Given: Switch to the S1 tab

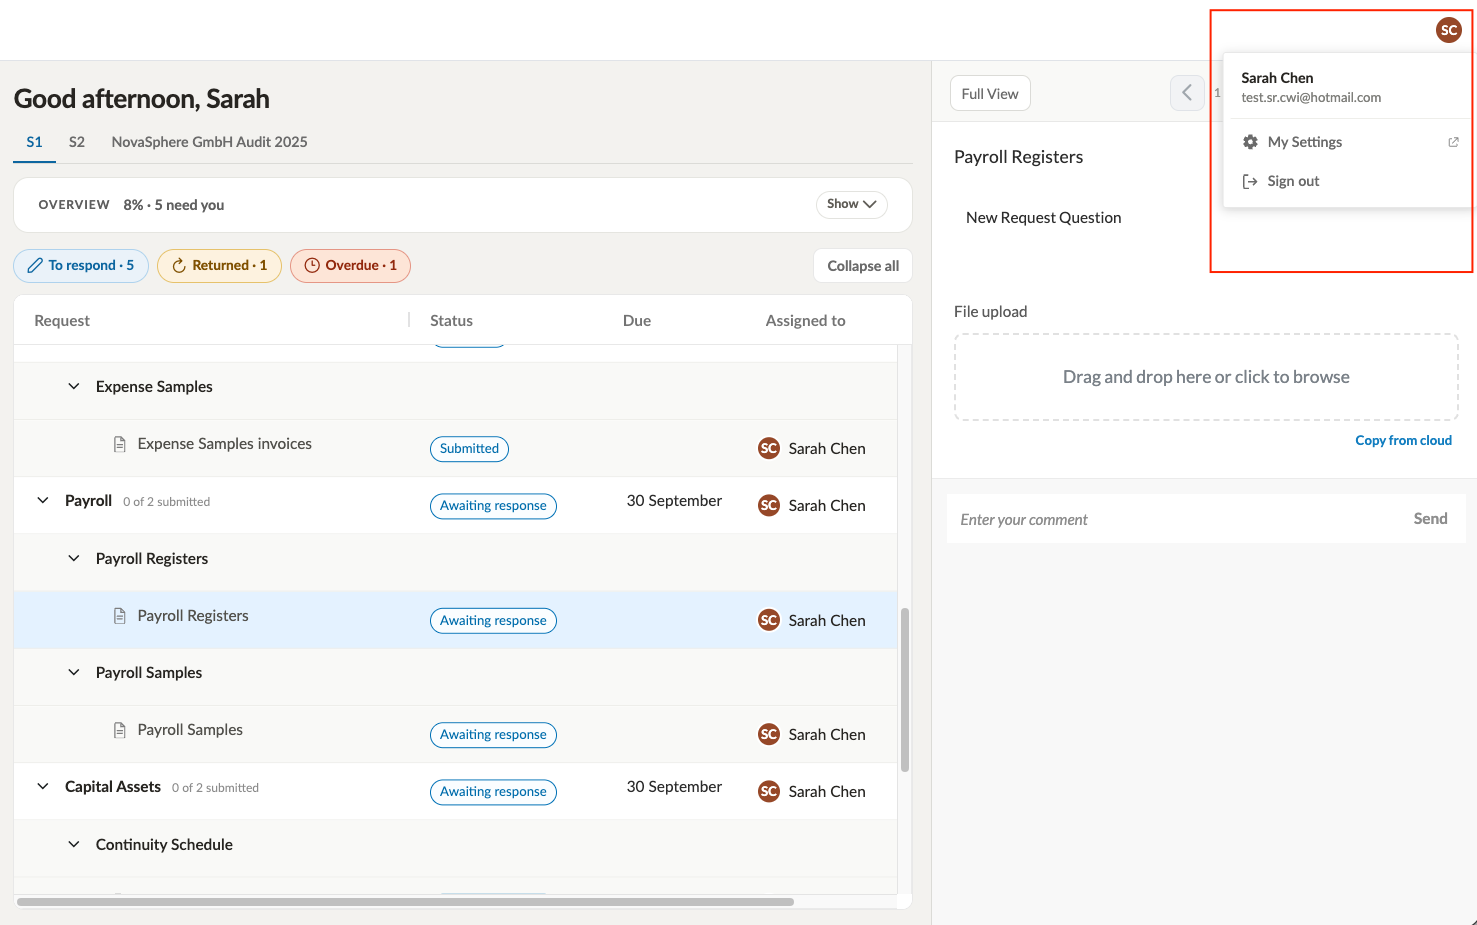Looking at the screenshot, I should (x=34, y=142).
